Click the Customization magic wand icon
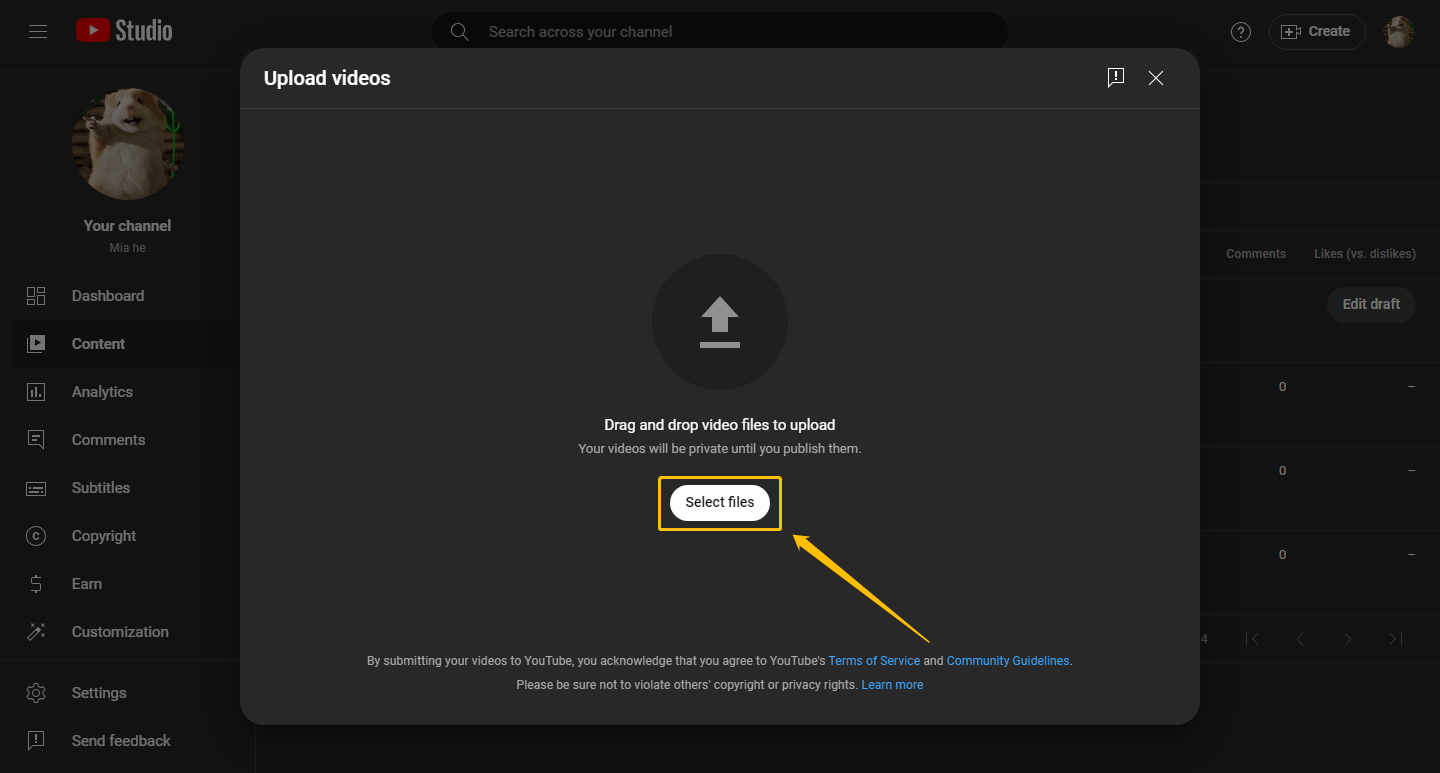The height and width of the screenshot is (773, 1440). [36, 632]
